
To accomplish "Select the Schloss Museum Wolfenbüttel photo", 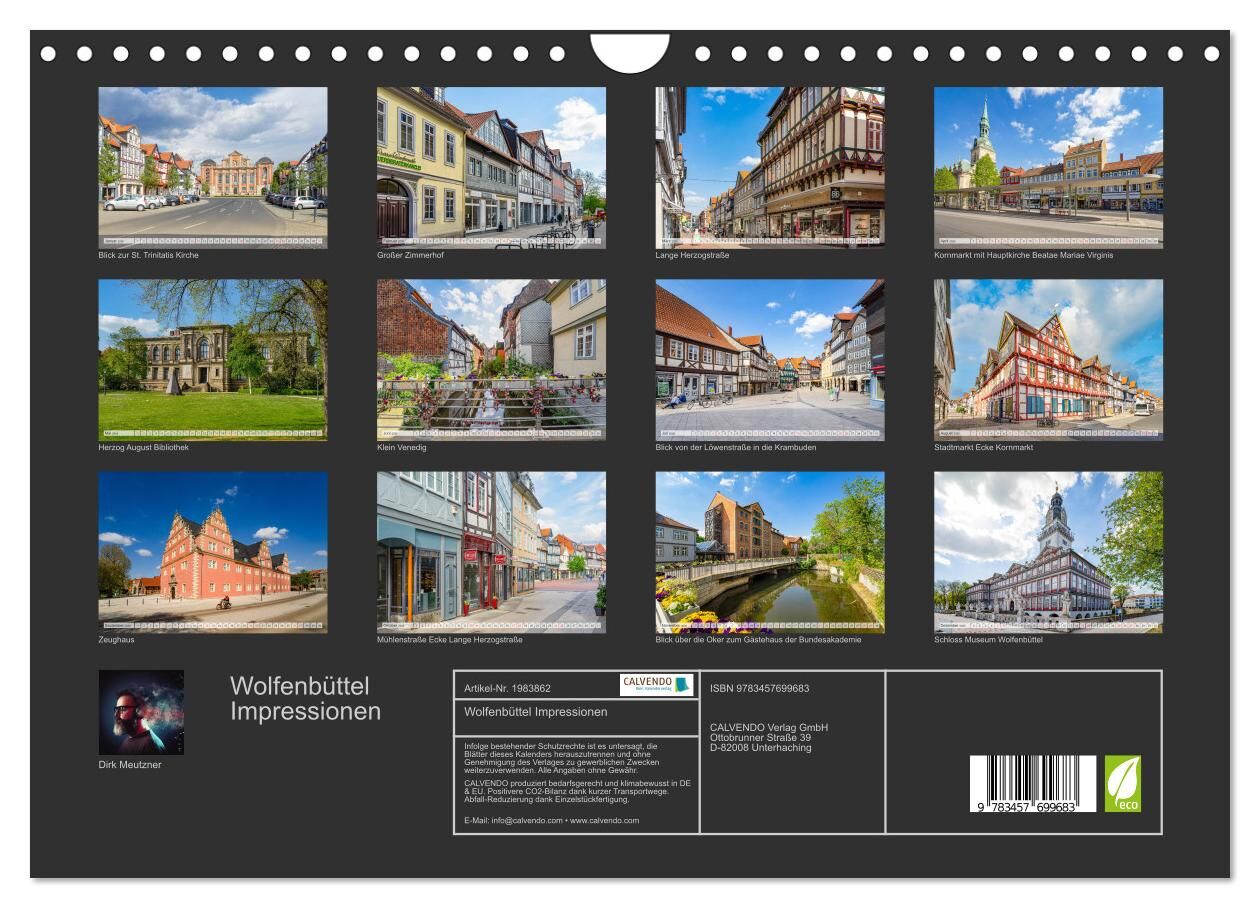I will click(1048, 552).
